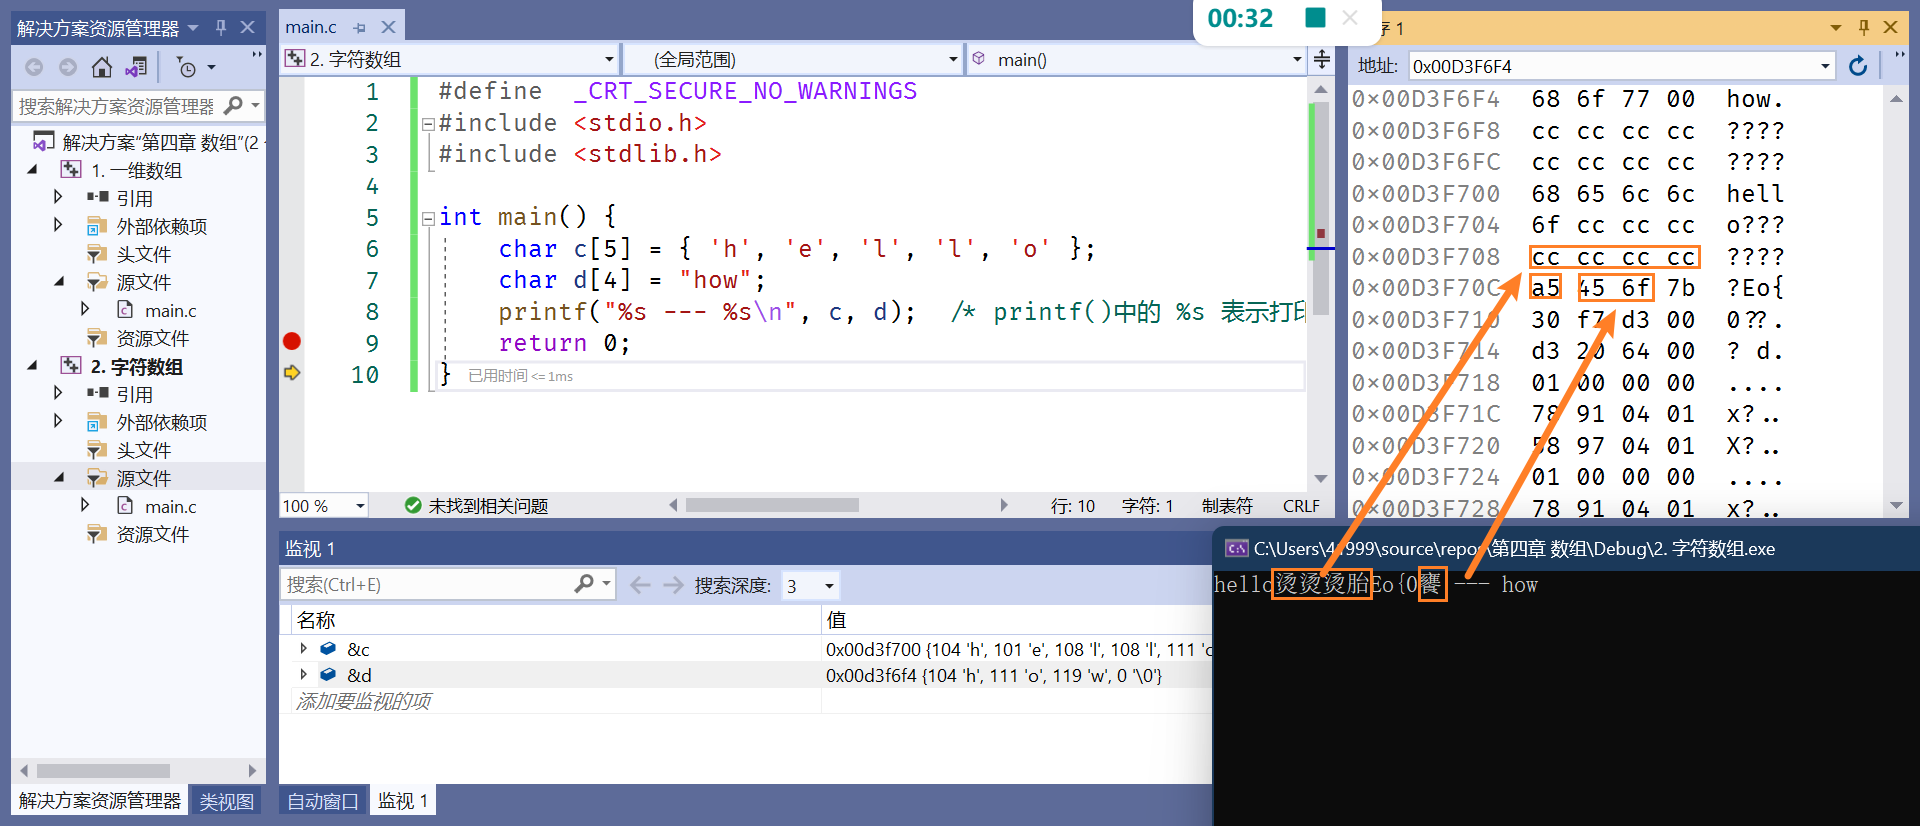Screen dimensions: 1920x826
Task: Click the Solution Explorer horizontal scrollbar
Action: [x=103, y=771]
